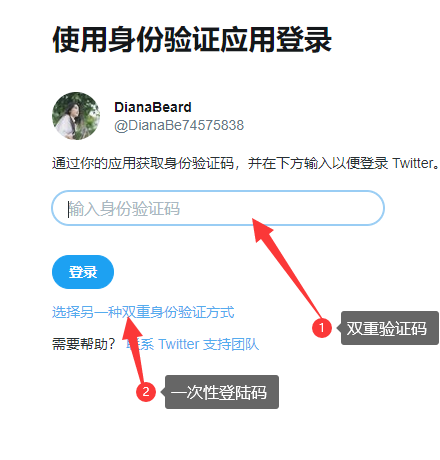
Task: Click the DianaBeard display name
Action: click(x=153, y=107)
